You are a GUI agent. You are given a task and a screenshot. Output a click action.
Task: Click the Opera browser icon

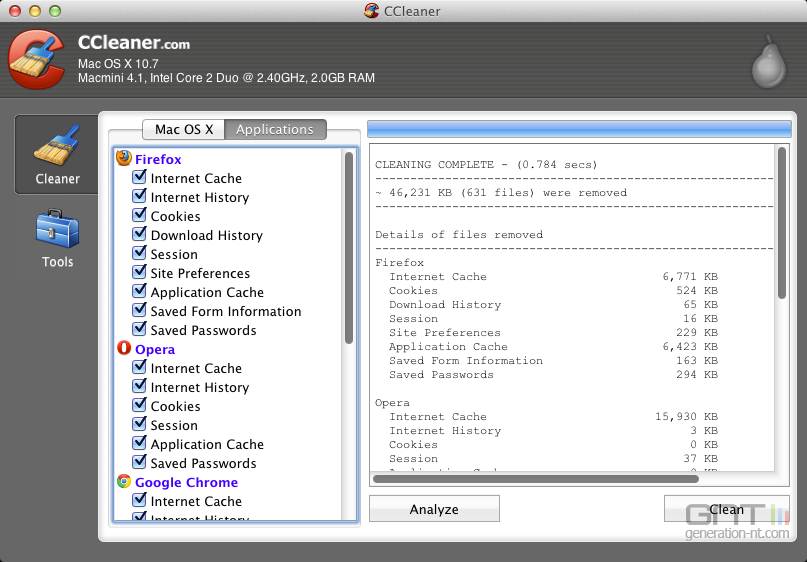(x=124, y=348)
